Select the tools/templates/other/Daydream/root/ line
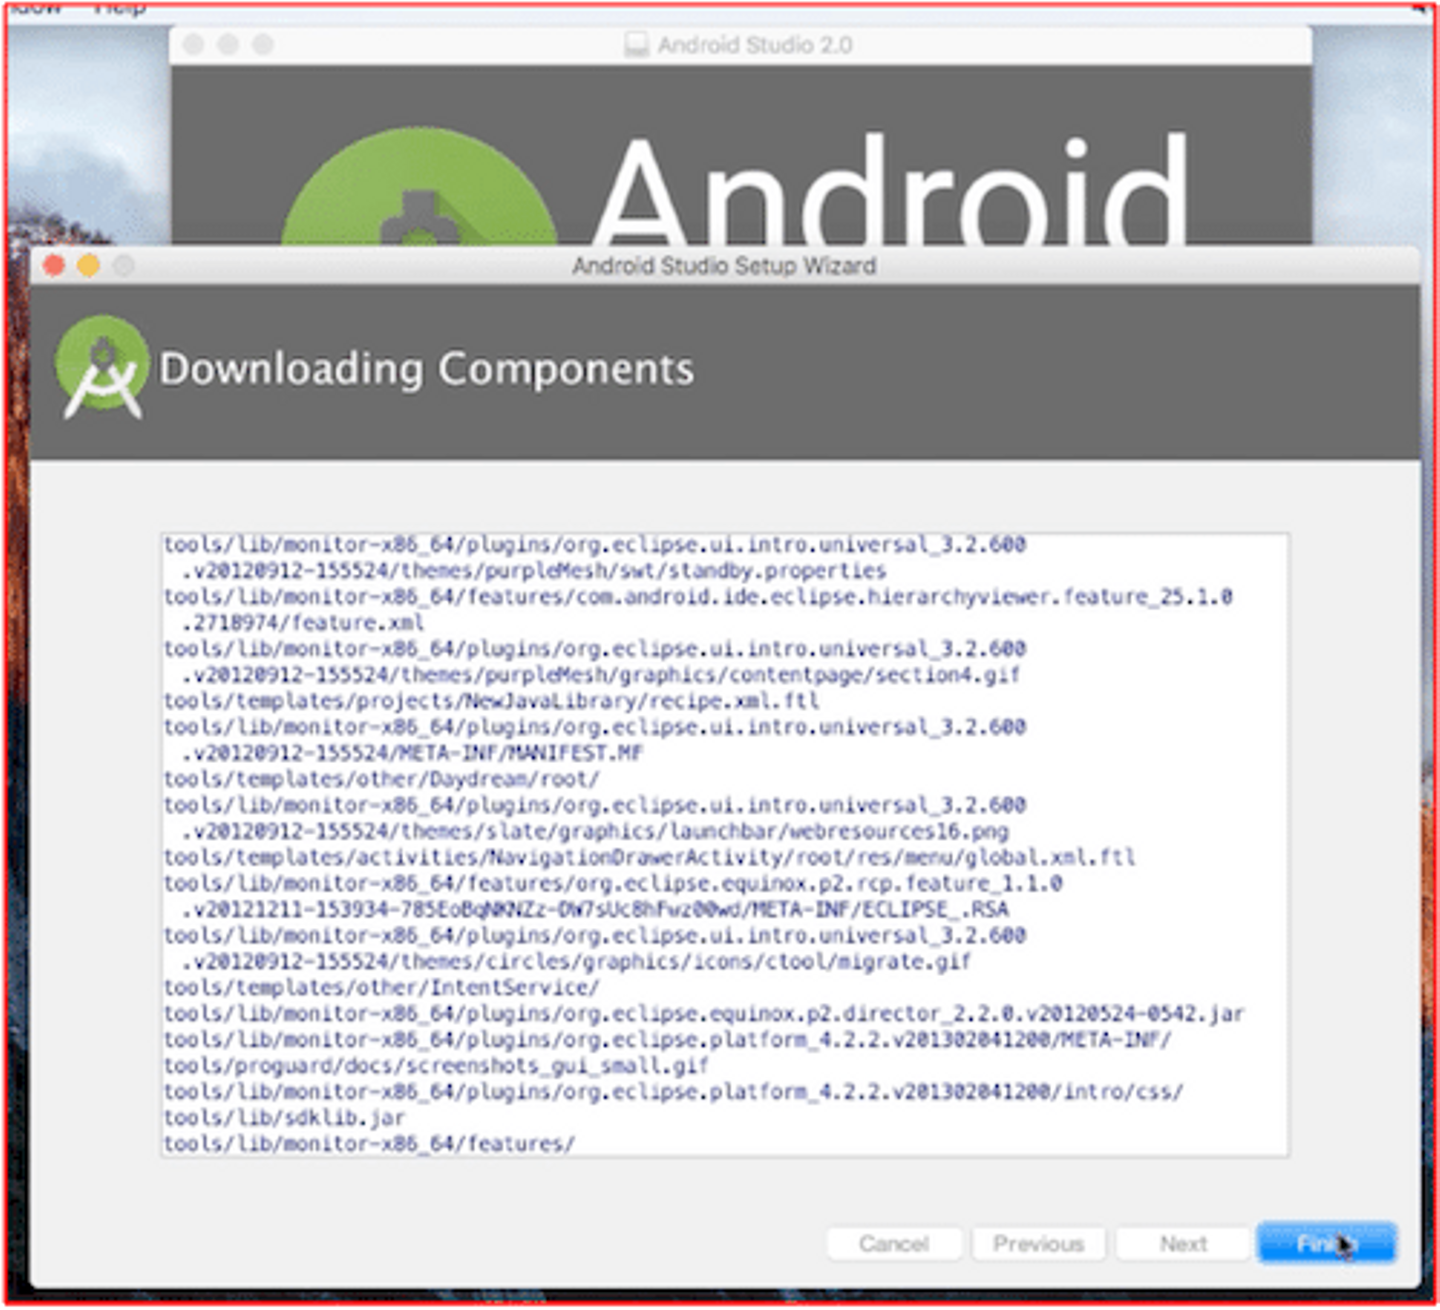 [382, 779]
